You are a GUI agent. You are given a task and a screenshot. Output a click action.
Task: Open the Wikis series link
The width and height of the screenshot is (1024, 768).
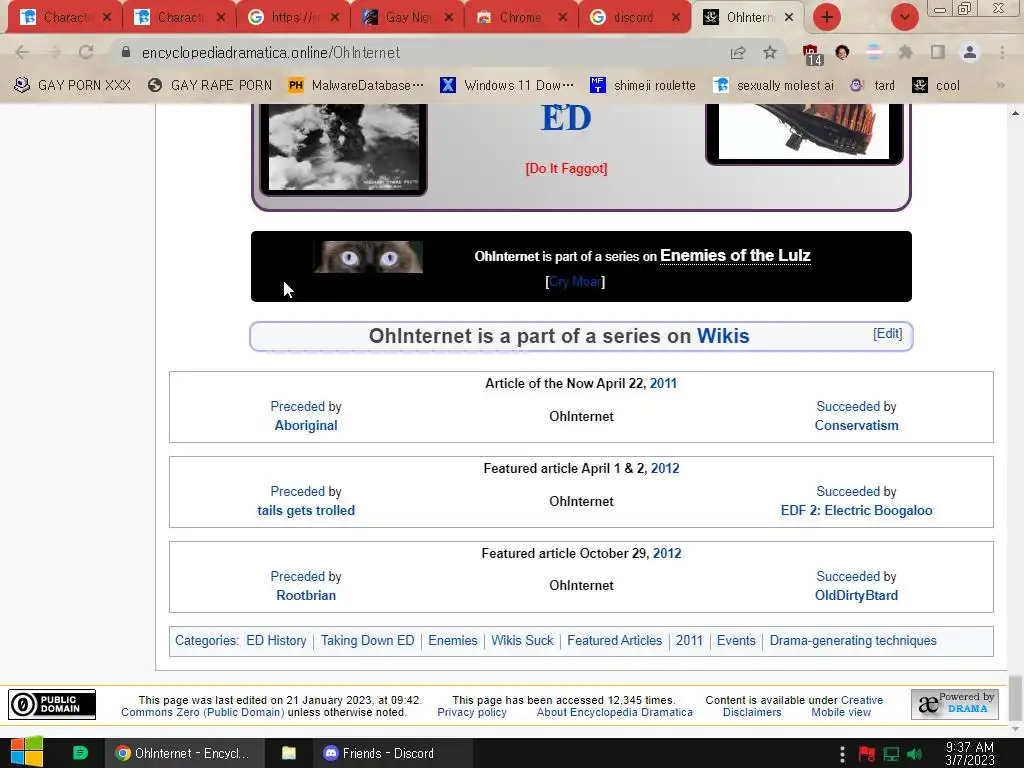pyautogui.click(x=723, y=336)
